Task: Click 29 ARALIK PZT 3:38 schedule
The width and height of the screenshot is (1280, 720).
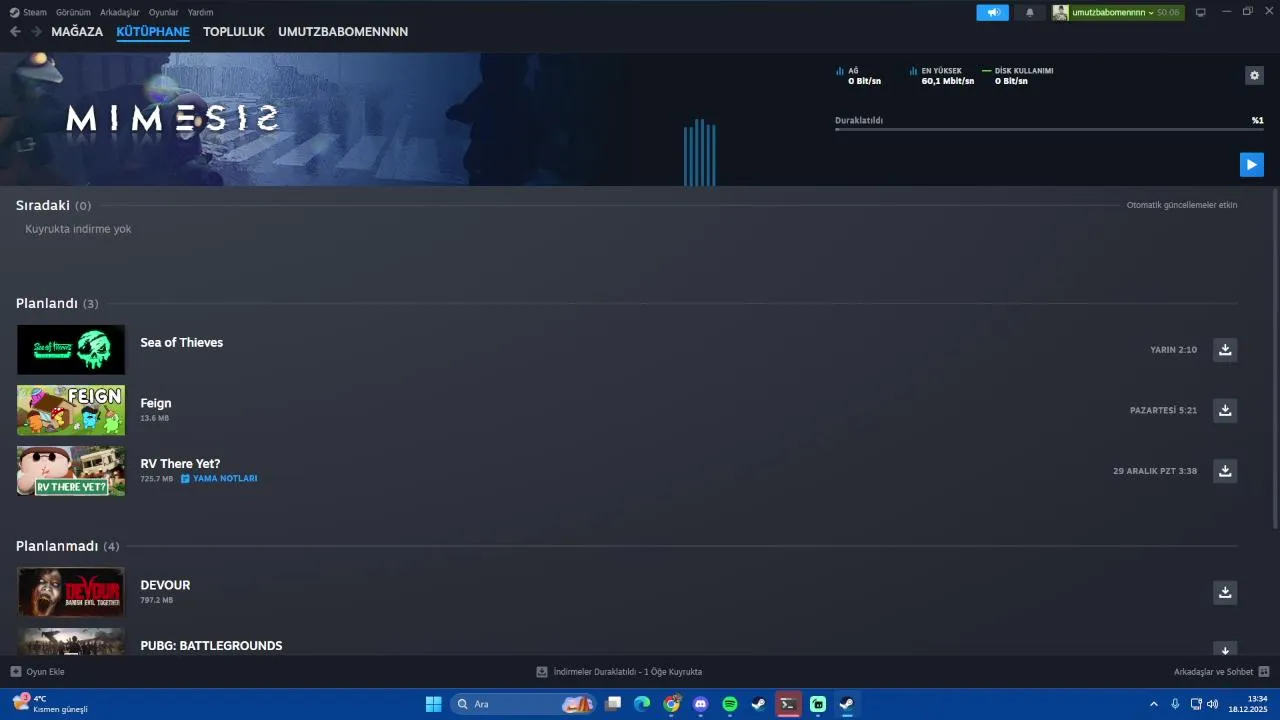Action: [x=1155, y=471]
